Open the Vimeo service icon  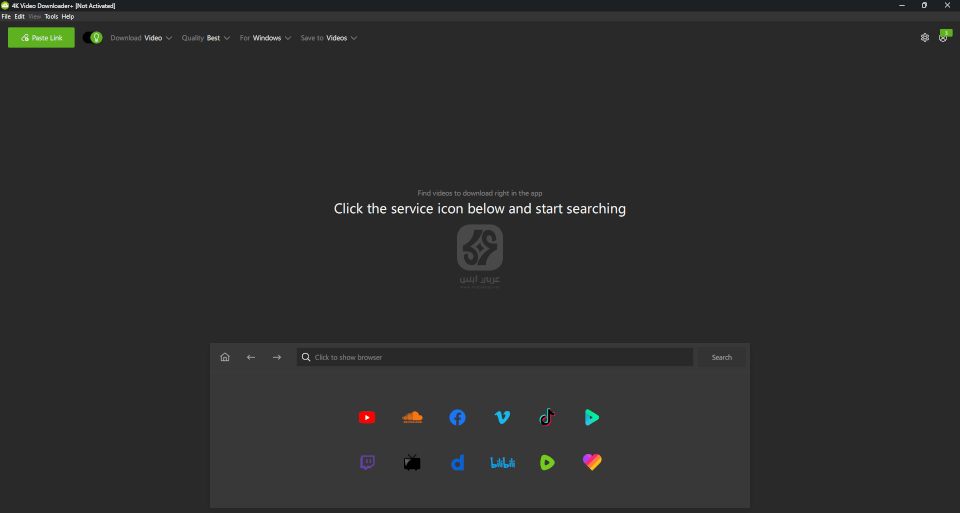tap(502, 418)
